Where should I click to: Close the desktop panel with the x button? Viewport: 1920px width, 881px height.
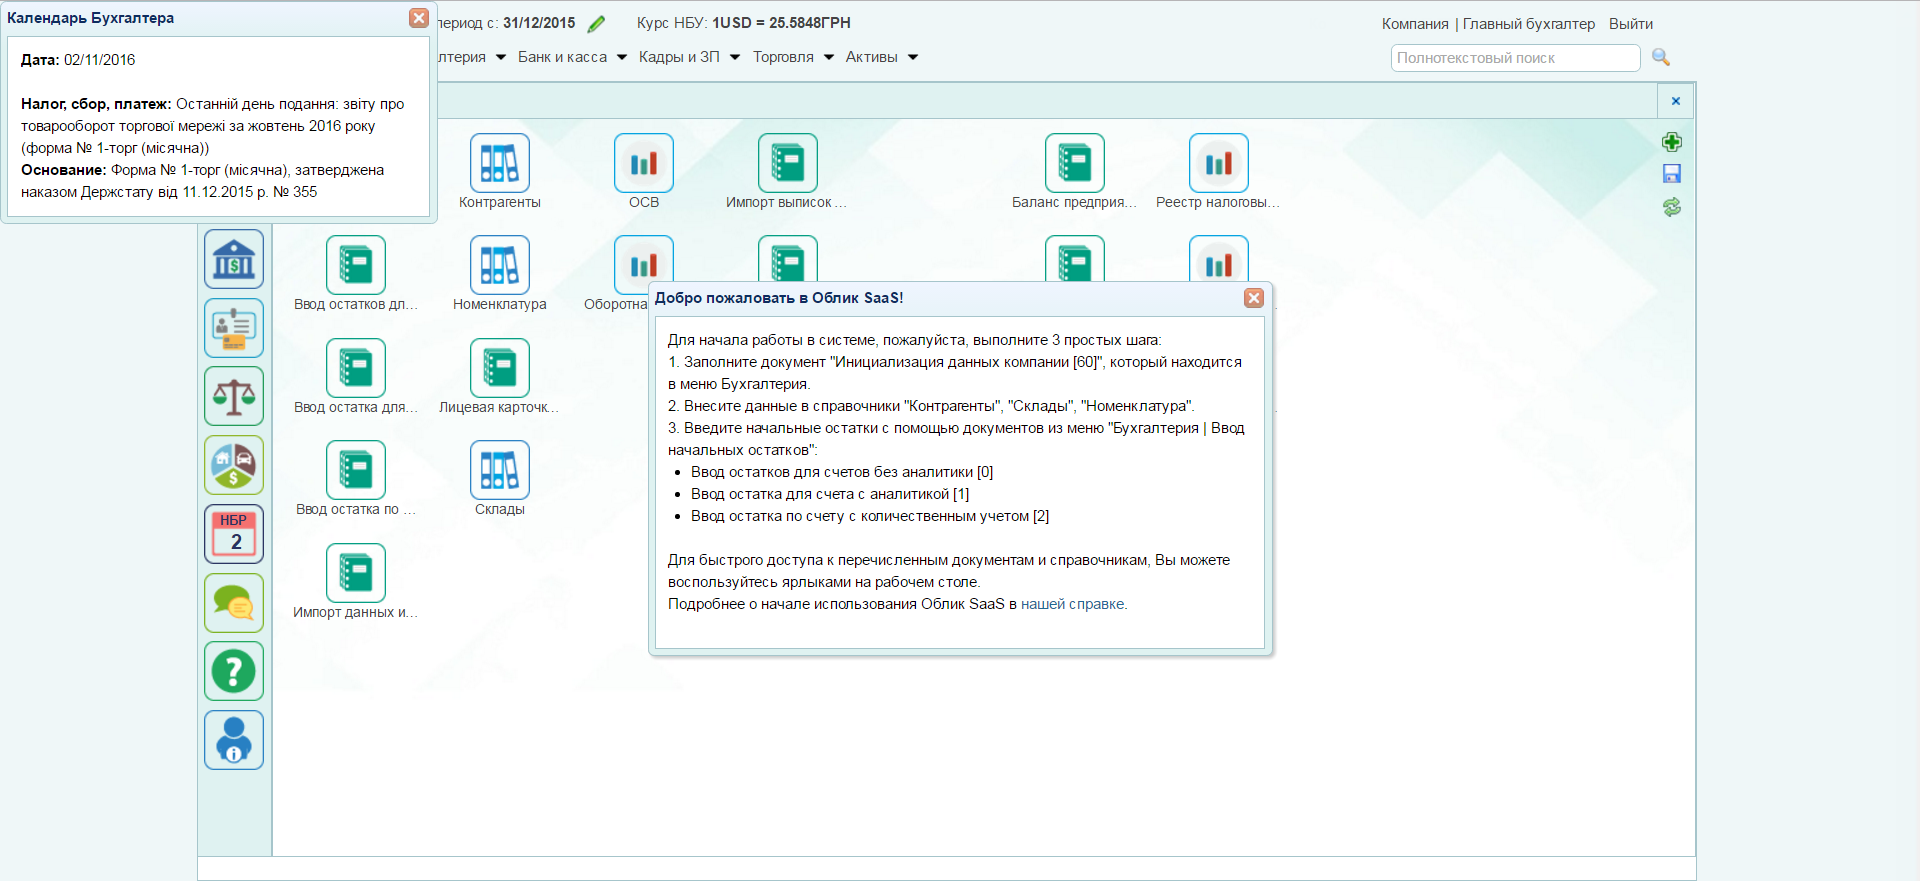(x=1676, y=101)
